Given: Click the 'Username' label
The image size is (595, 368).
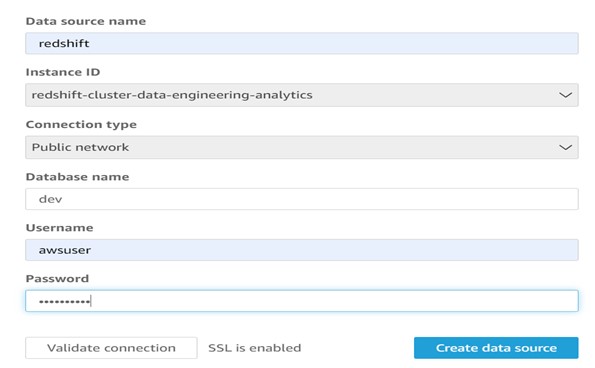Looking at the screenshot, I should (60, 228).
